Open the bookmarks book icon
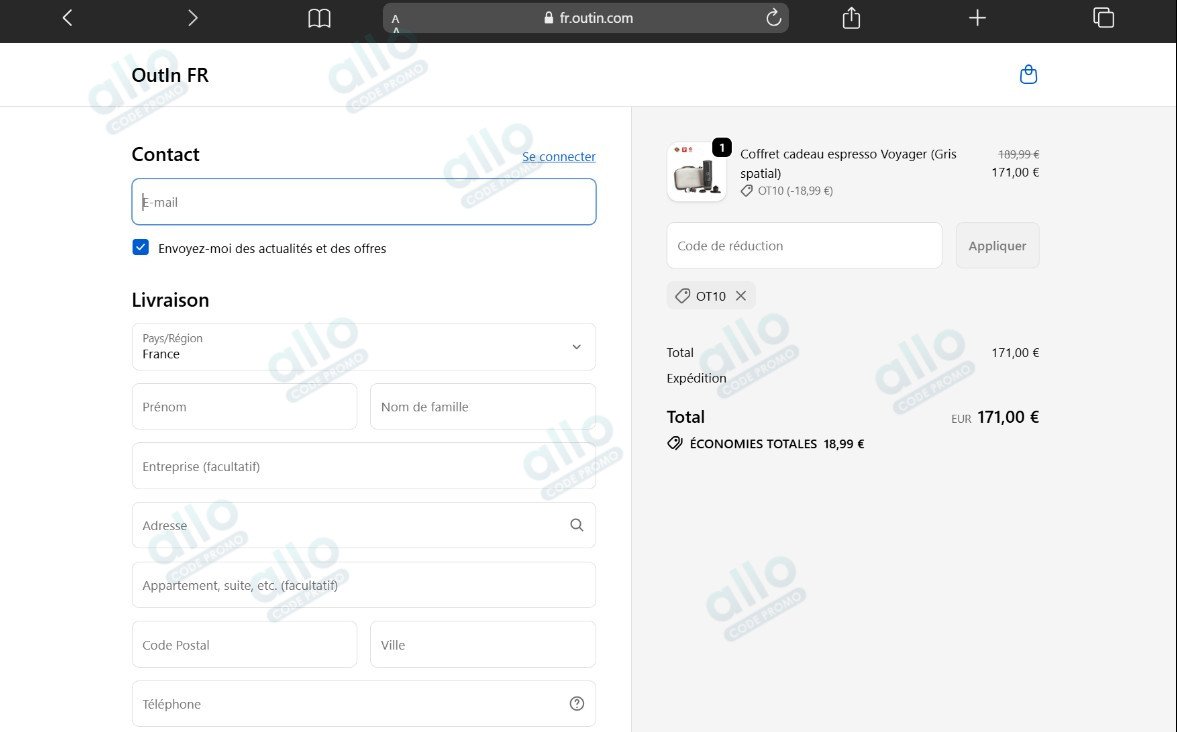This screenshot has height=732, width=1177. (319, 18)
